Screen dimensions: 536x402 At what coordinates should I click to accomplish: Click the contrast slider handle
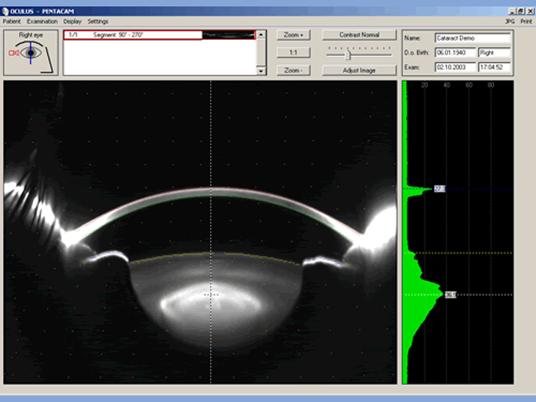pyautogui.click(x=348, y=54)
